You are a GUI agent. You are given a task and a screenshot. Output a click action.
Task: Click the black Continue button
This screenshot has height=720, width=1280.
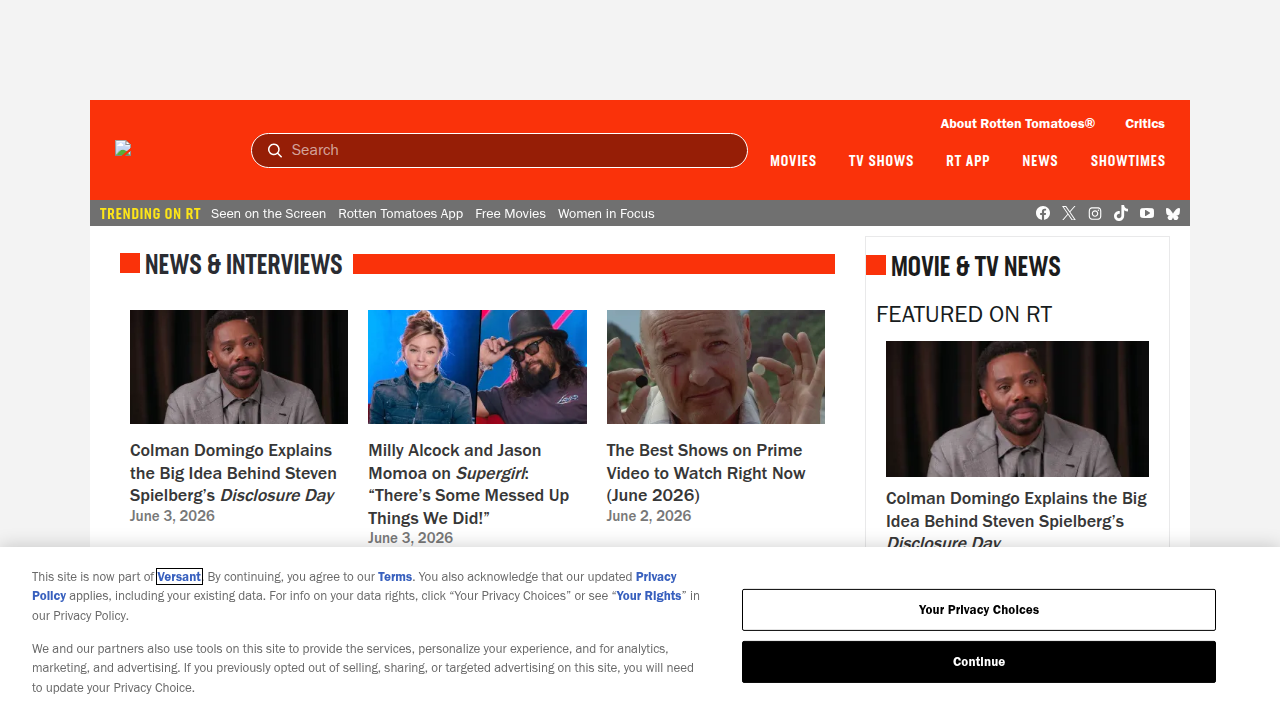pos(979,662)
